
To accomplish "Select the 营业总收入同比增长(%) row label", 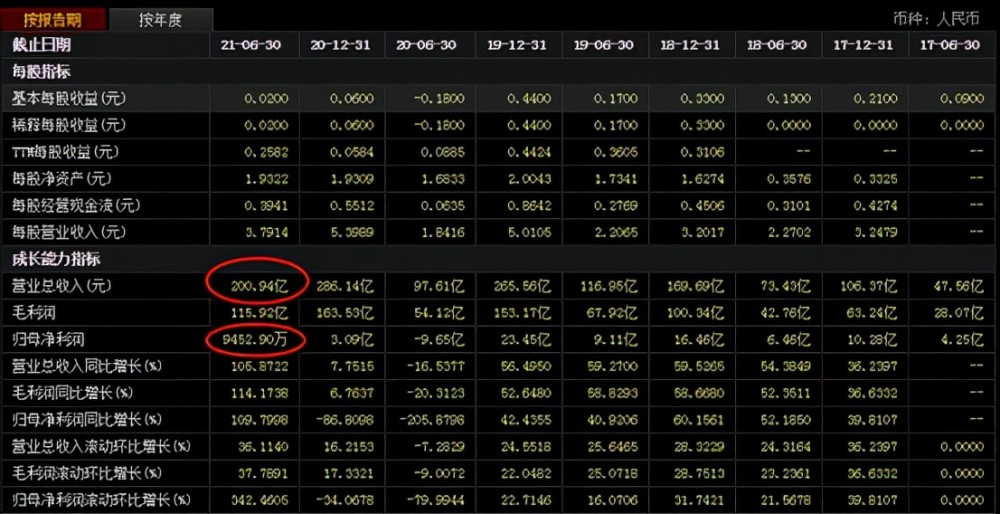I will point(86,367).
